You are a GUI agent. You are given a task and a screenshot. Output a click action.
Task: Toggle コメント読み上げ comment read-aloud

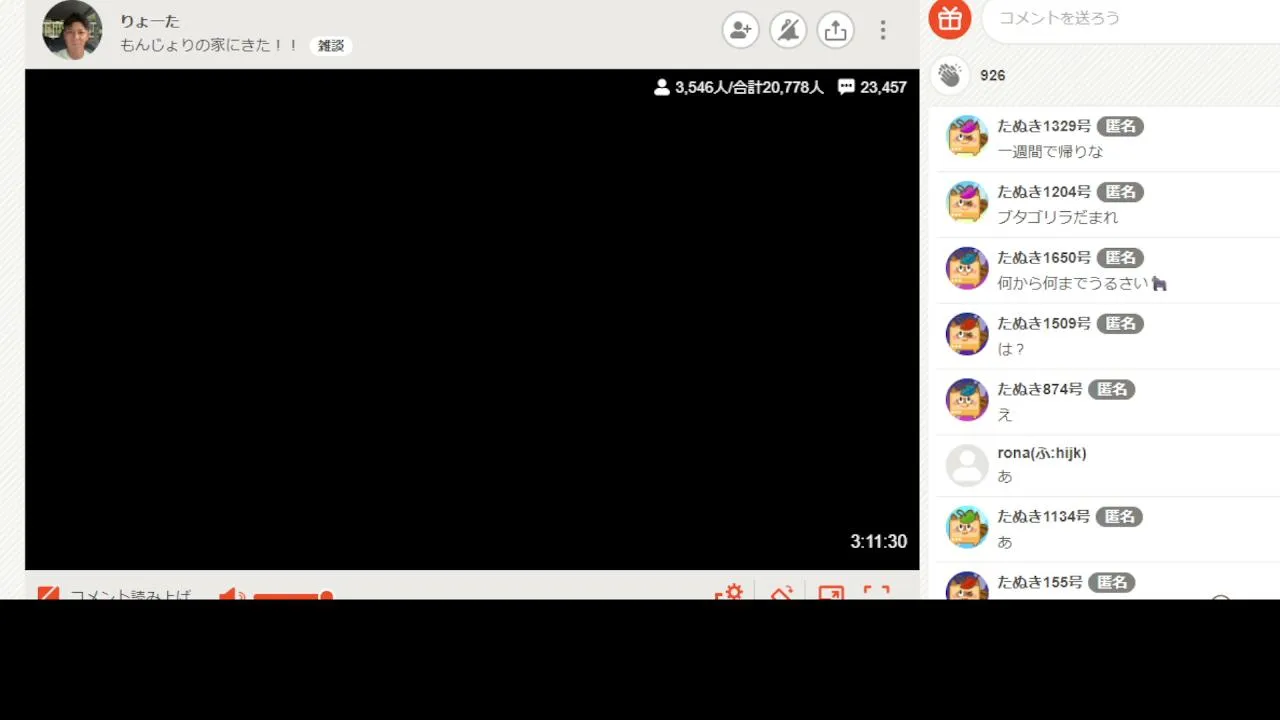[x=114, y=594]
